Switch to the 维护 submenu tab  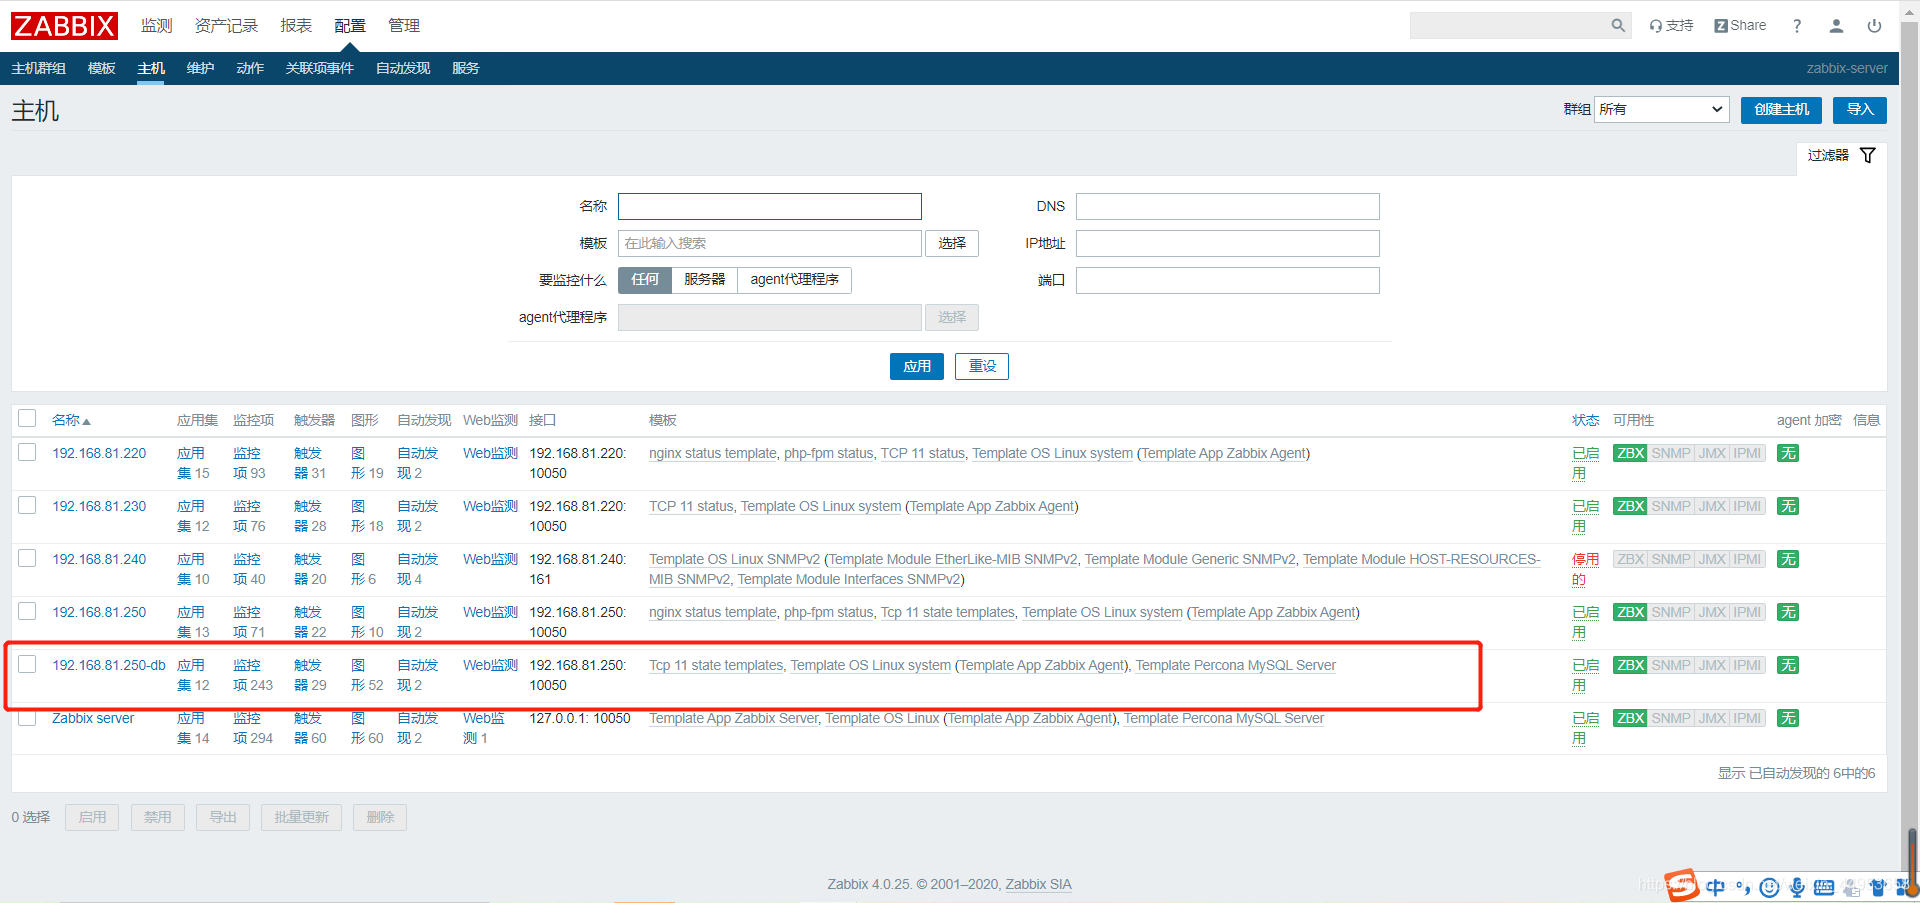coord(200,68)
